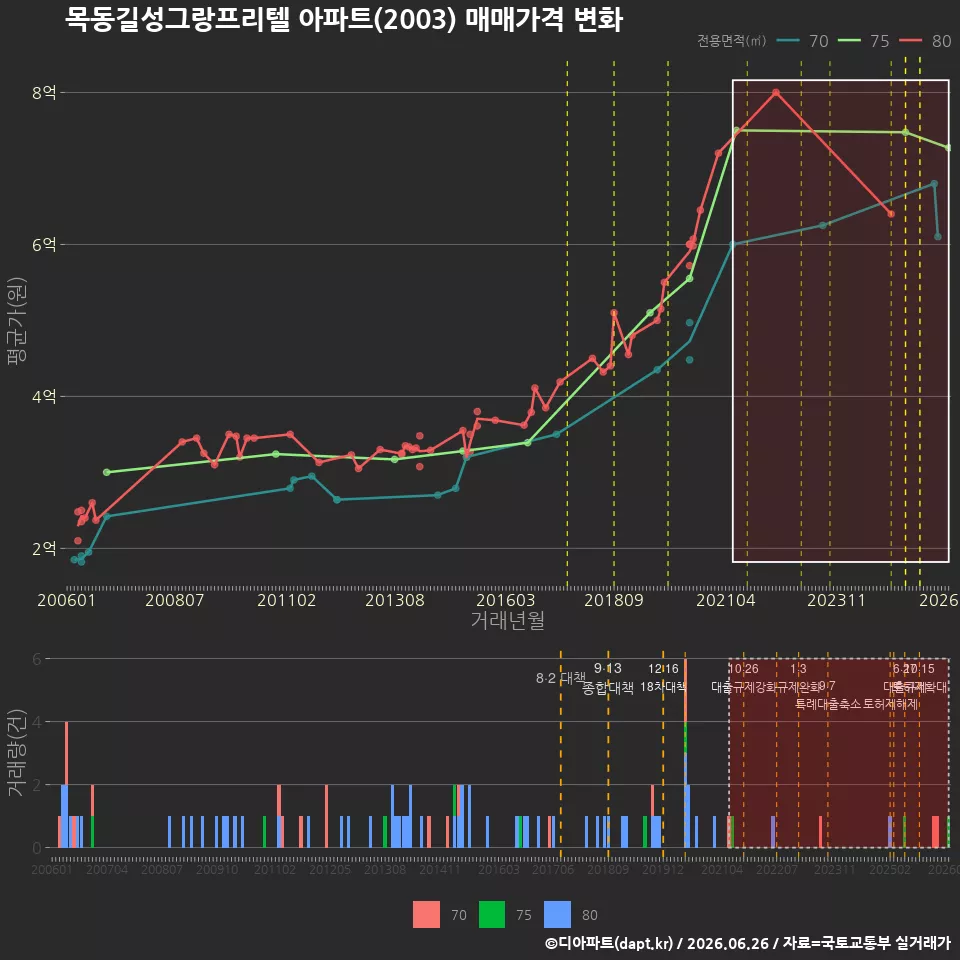Click 202502 tick on the volume chart axis

coord(890,869)
